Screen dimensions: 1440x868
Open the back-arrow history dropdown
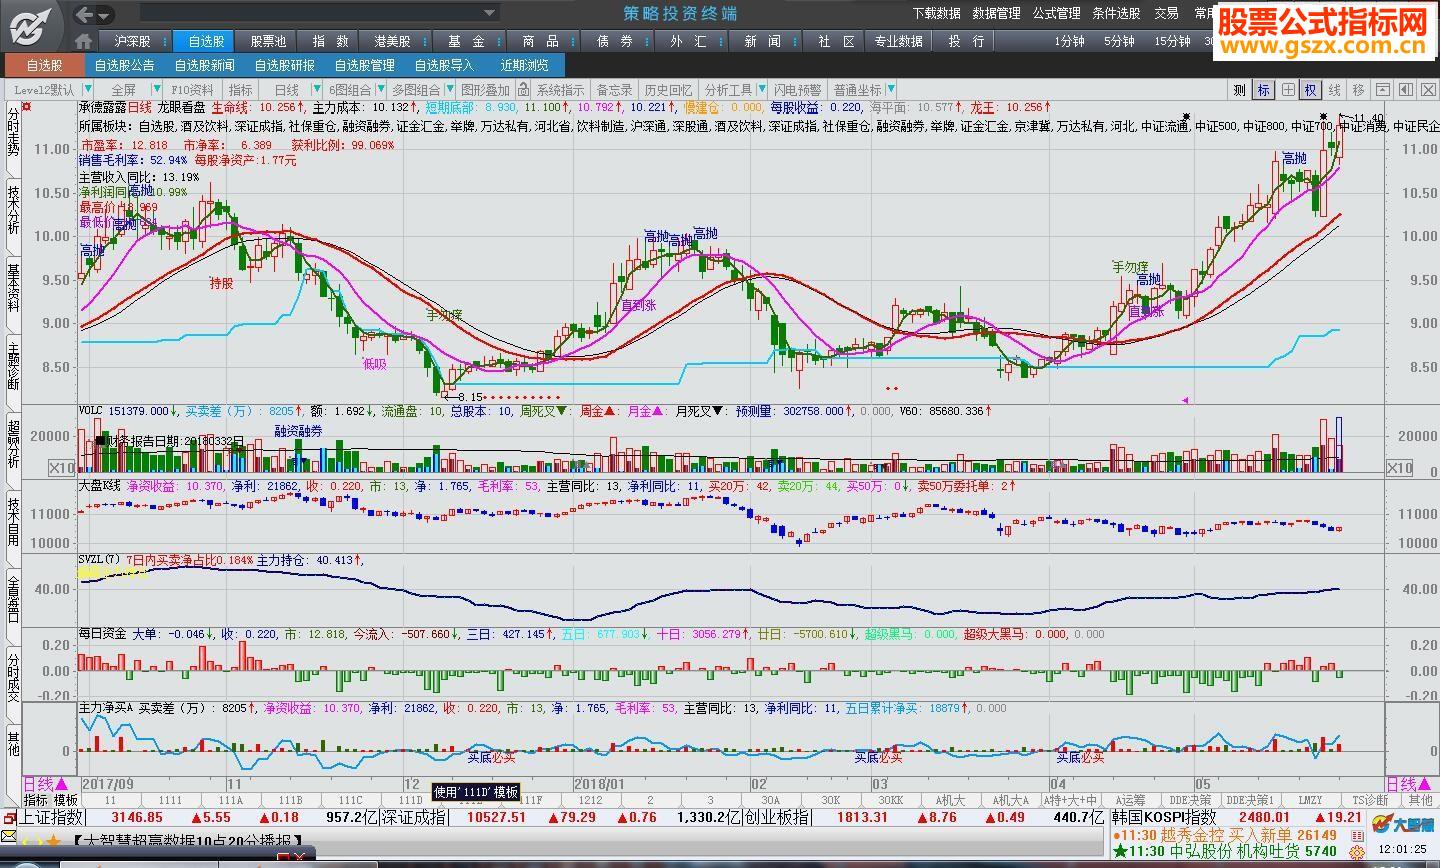[x=106, y=14]
